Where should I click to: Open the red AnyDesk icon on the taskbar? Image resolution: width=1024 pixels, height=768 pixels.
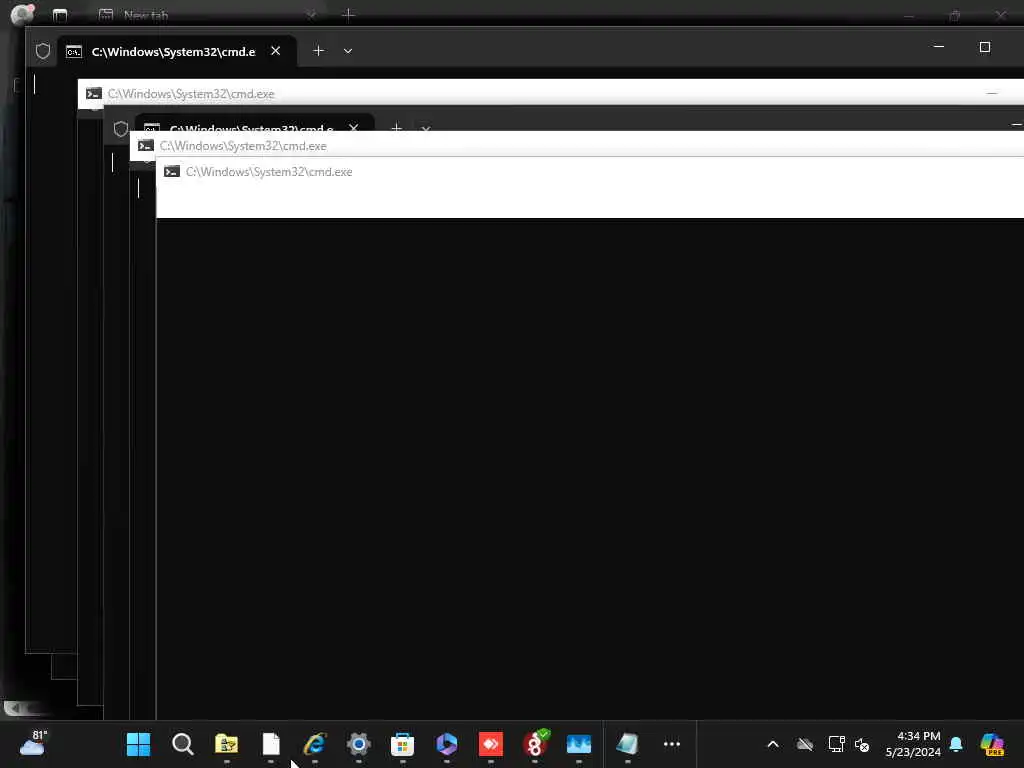coord(490,744)
